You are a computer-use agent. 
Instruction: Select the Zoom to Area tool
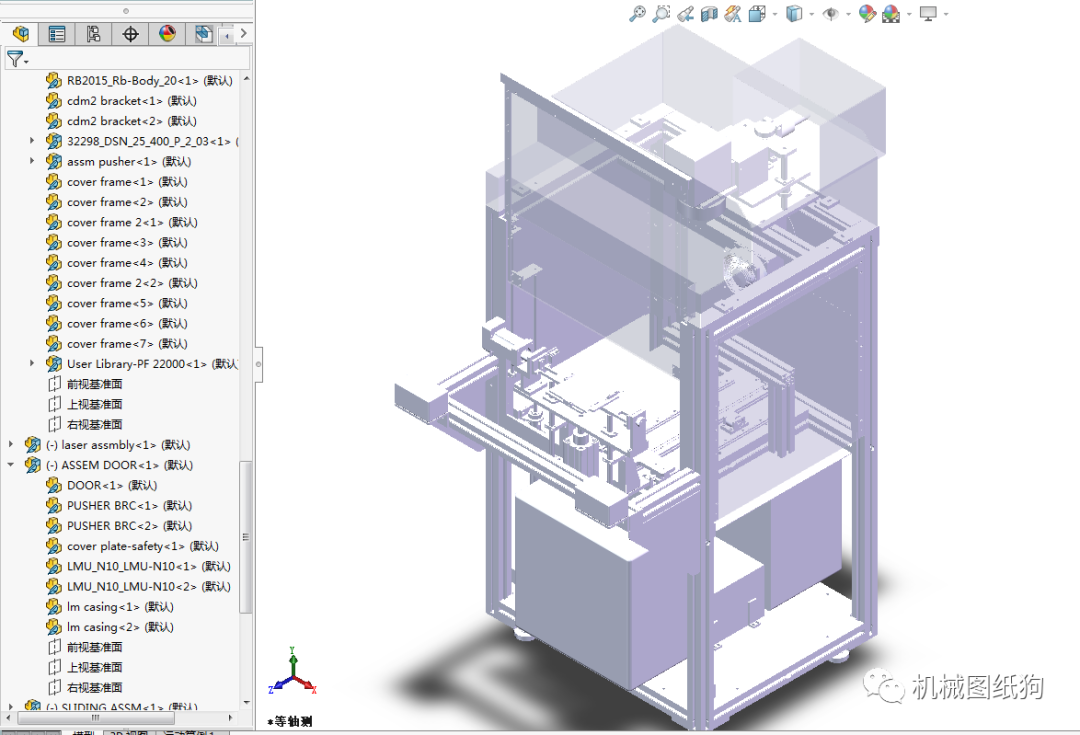[661, 14]
